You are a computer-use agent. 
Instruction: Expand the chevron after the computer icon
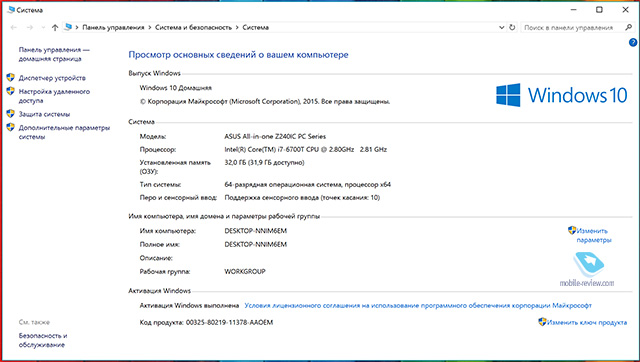pyautogui.click(x=77, y=27)
